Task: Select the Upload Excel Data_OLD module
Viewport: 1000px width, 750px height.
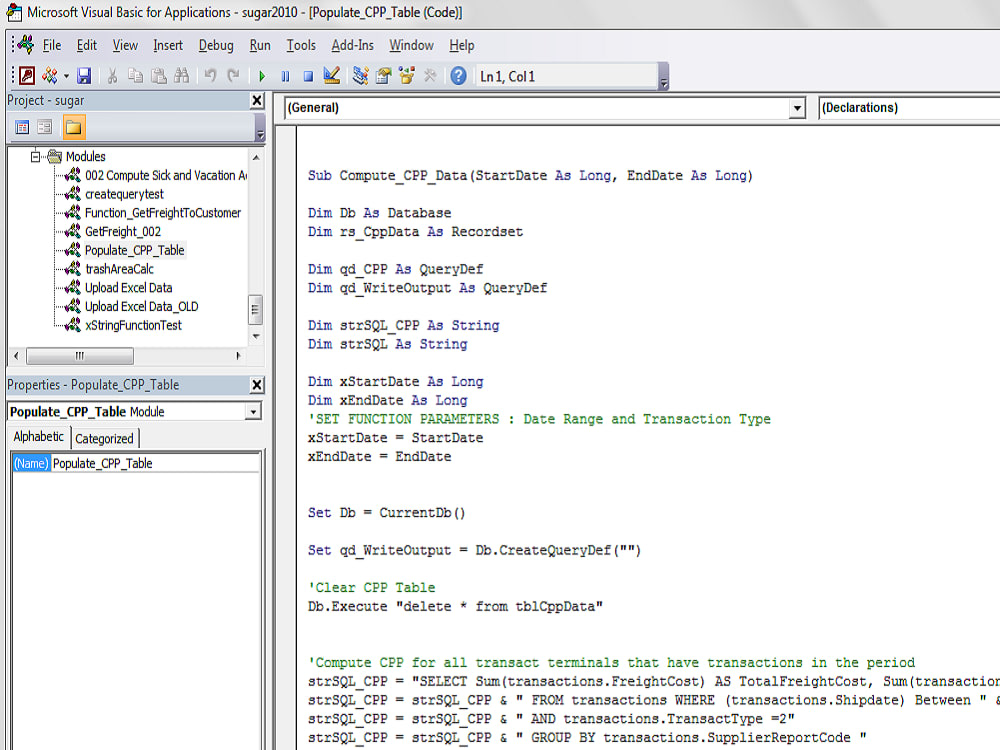Action: pos(142,307)
